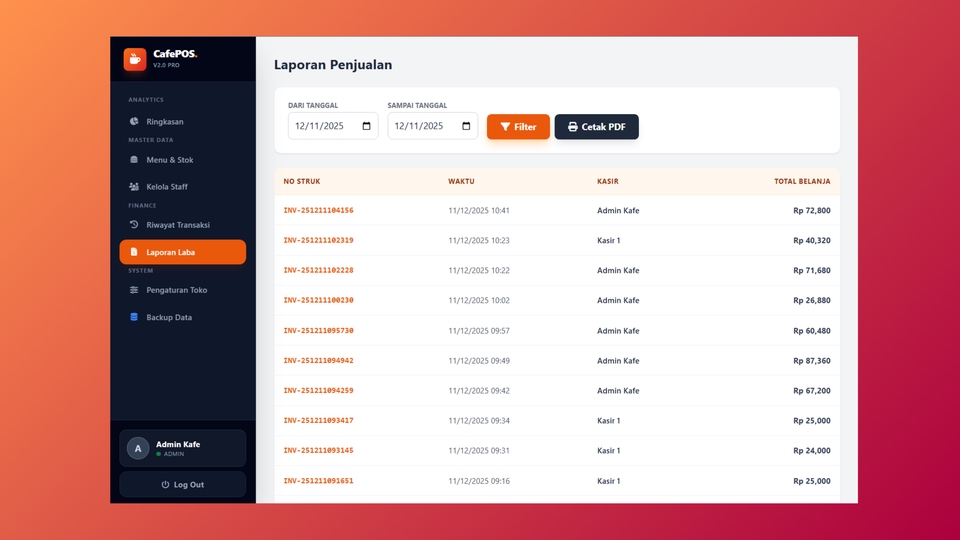This screenshot has width=960, height=540.
Task: Click the No Struk column header
Action: coord(301,182)
